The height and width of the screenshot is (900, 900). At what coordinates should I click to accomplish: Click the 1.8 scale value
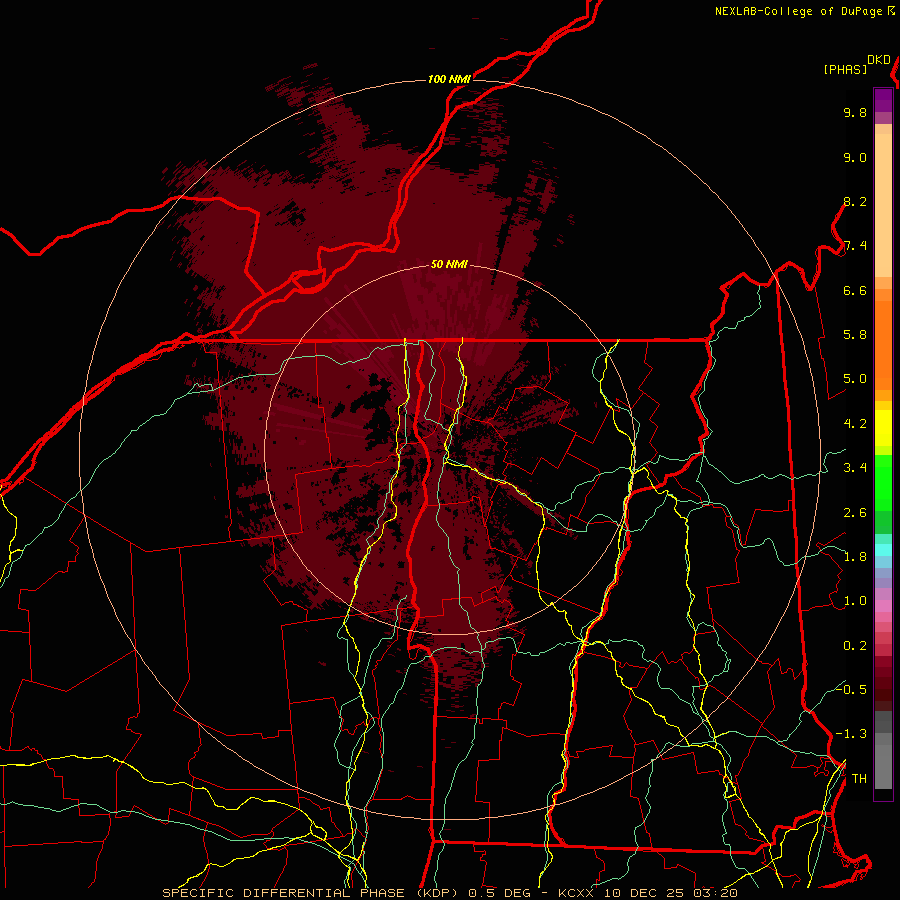point(855,557)
